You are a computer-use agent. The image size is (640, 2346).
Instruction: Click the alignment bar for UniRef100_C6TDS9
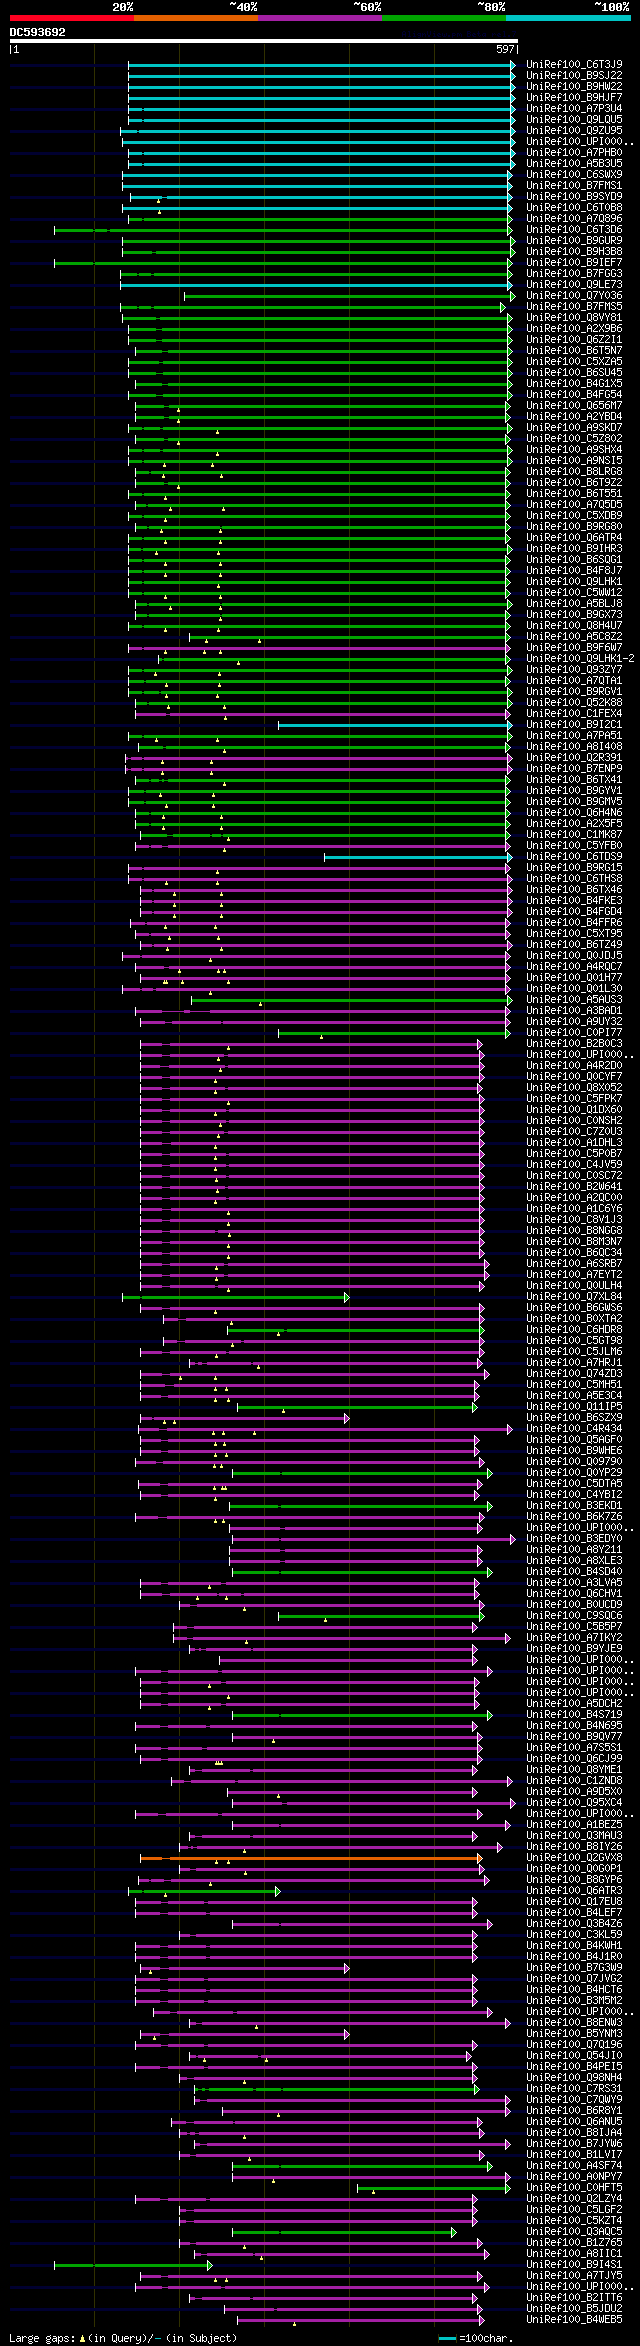418,856
